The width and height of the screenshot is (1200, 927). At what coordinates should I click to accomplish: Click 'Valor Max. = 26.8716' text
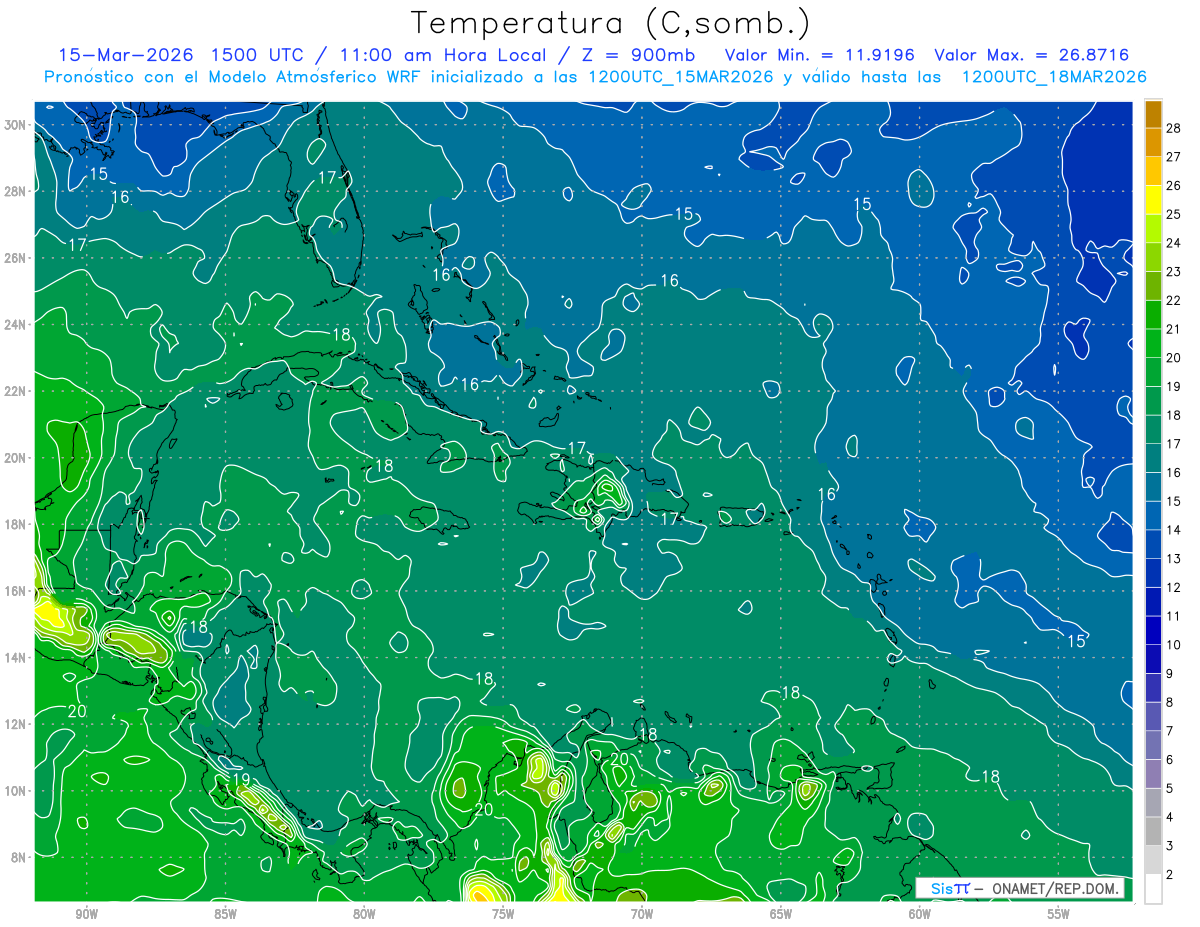tap(1031, 55)
